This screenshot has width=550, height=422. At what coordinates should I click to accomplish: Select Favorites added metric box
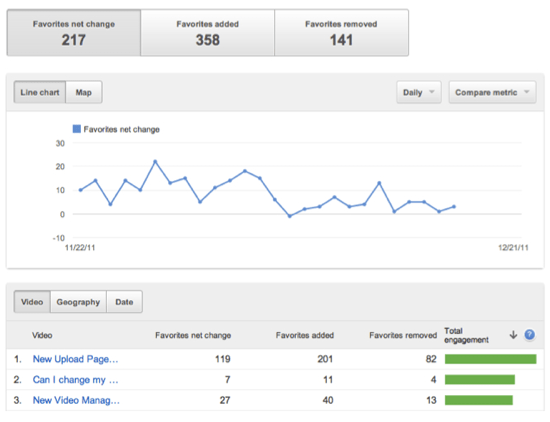(x=208, y=33)
